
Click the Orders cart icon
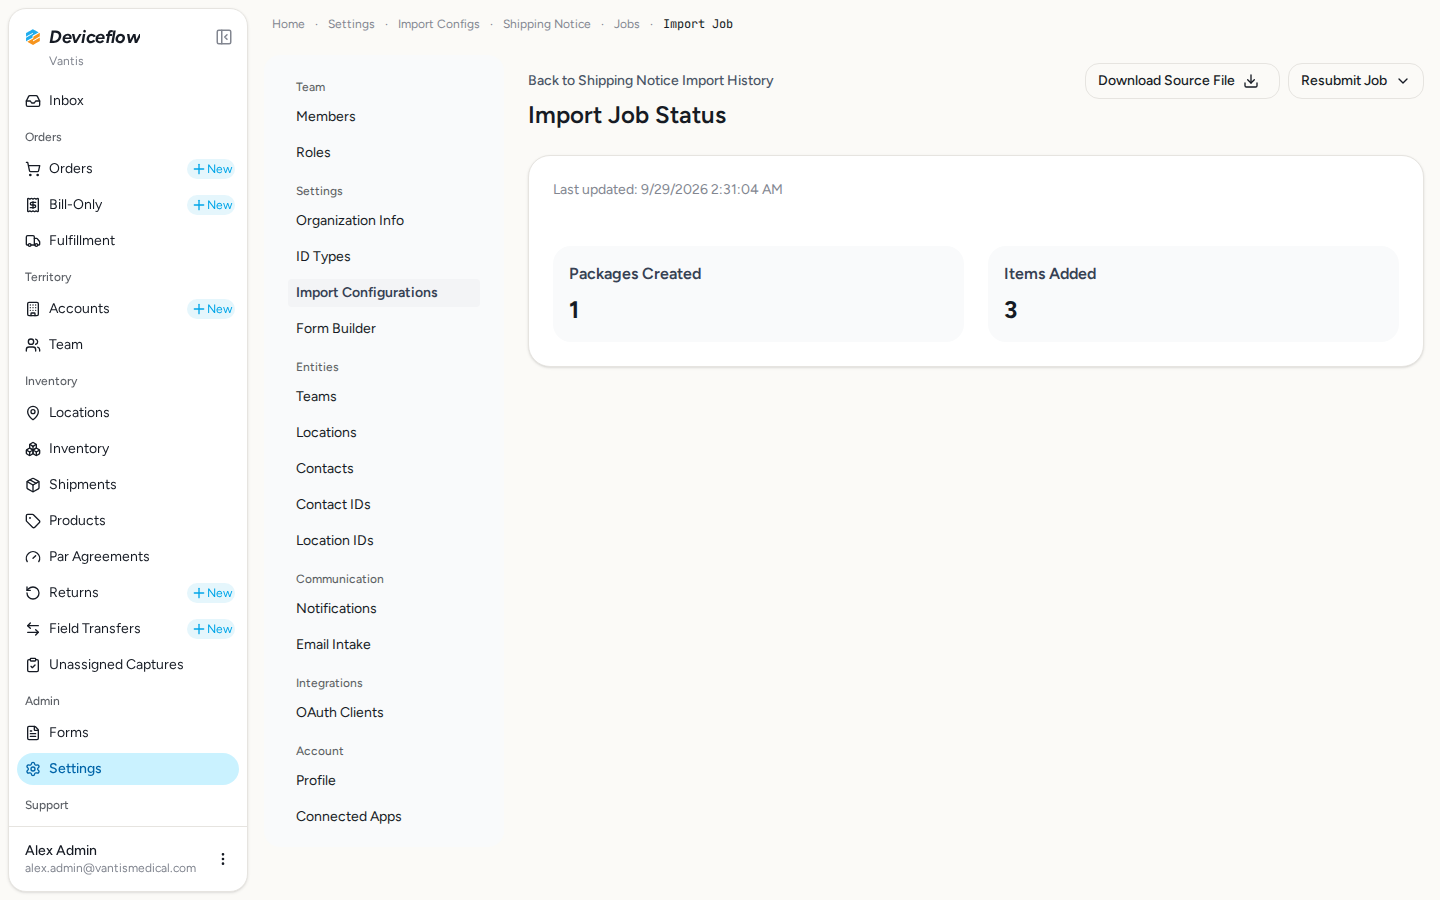[x=33, y=169]
